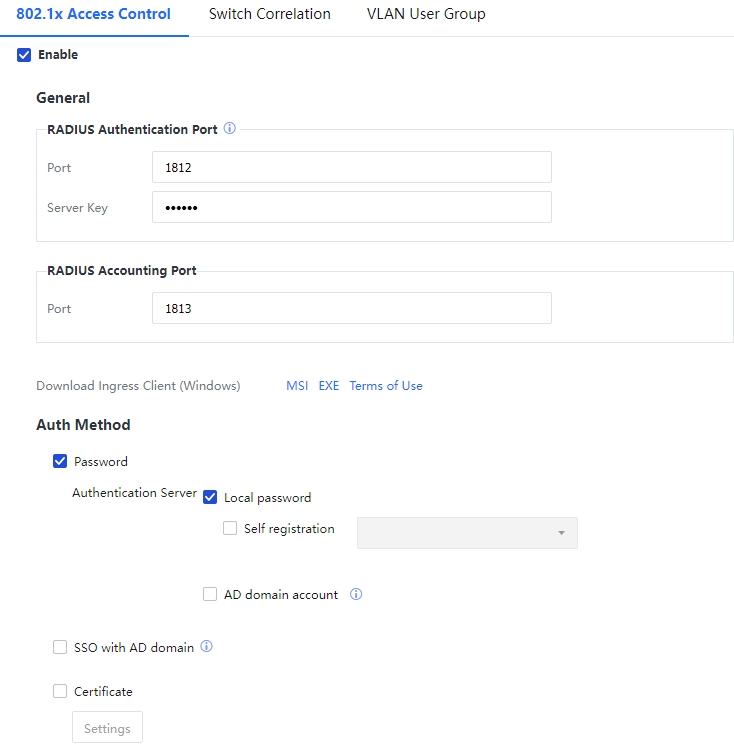Toggle the Enable checkbox
Screen dimensions: 734x746
25,55
